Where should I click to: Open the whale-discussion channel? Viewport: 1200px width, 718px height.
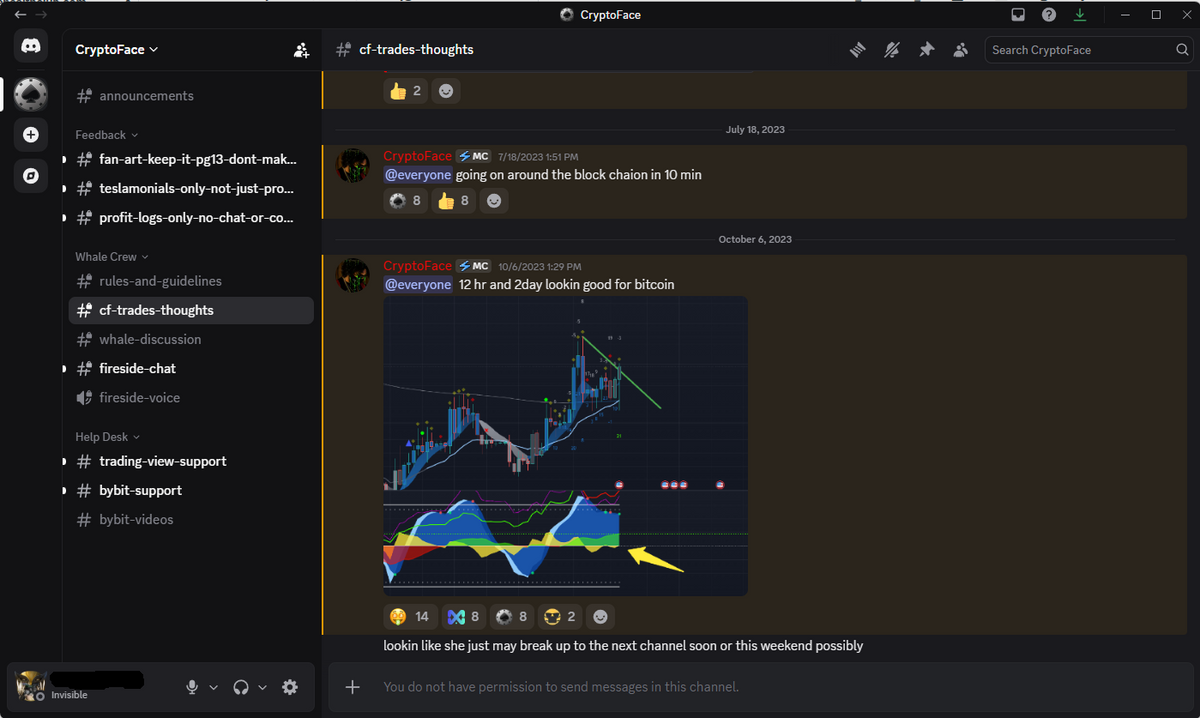(191, 339)
